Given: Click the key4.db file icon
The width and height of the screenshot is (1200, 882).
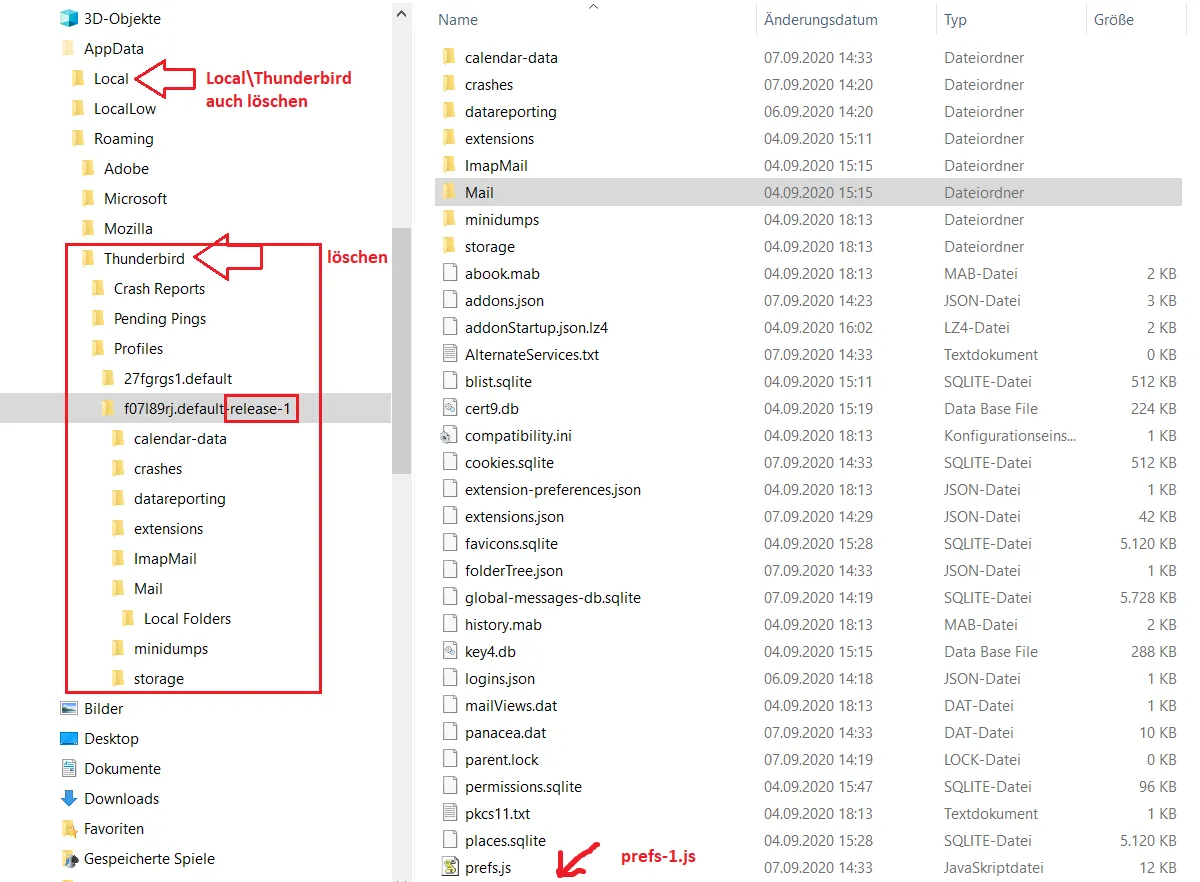Looking at the screenshot, I should tap(449, 651).
